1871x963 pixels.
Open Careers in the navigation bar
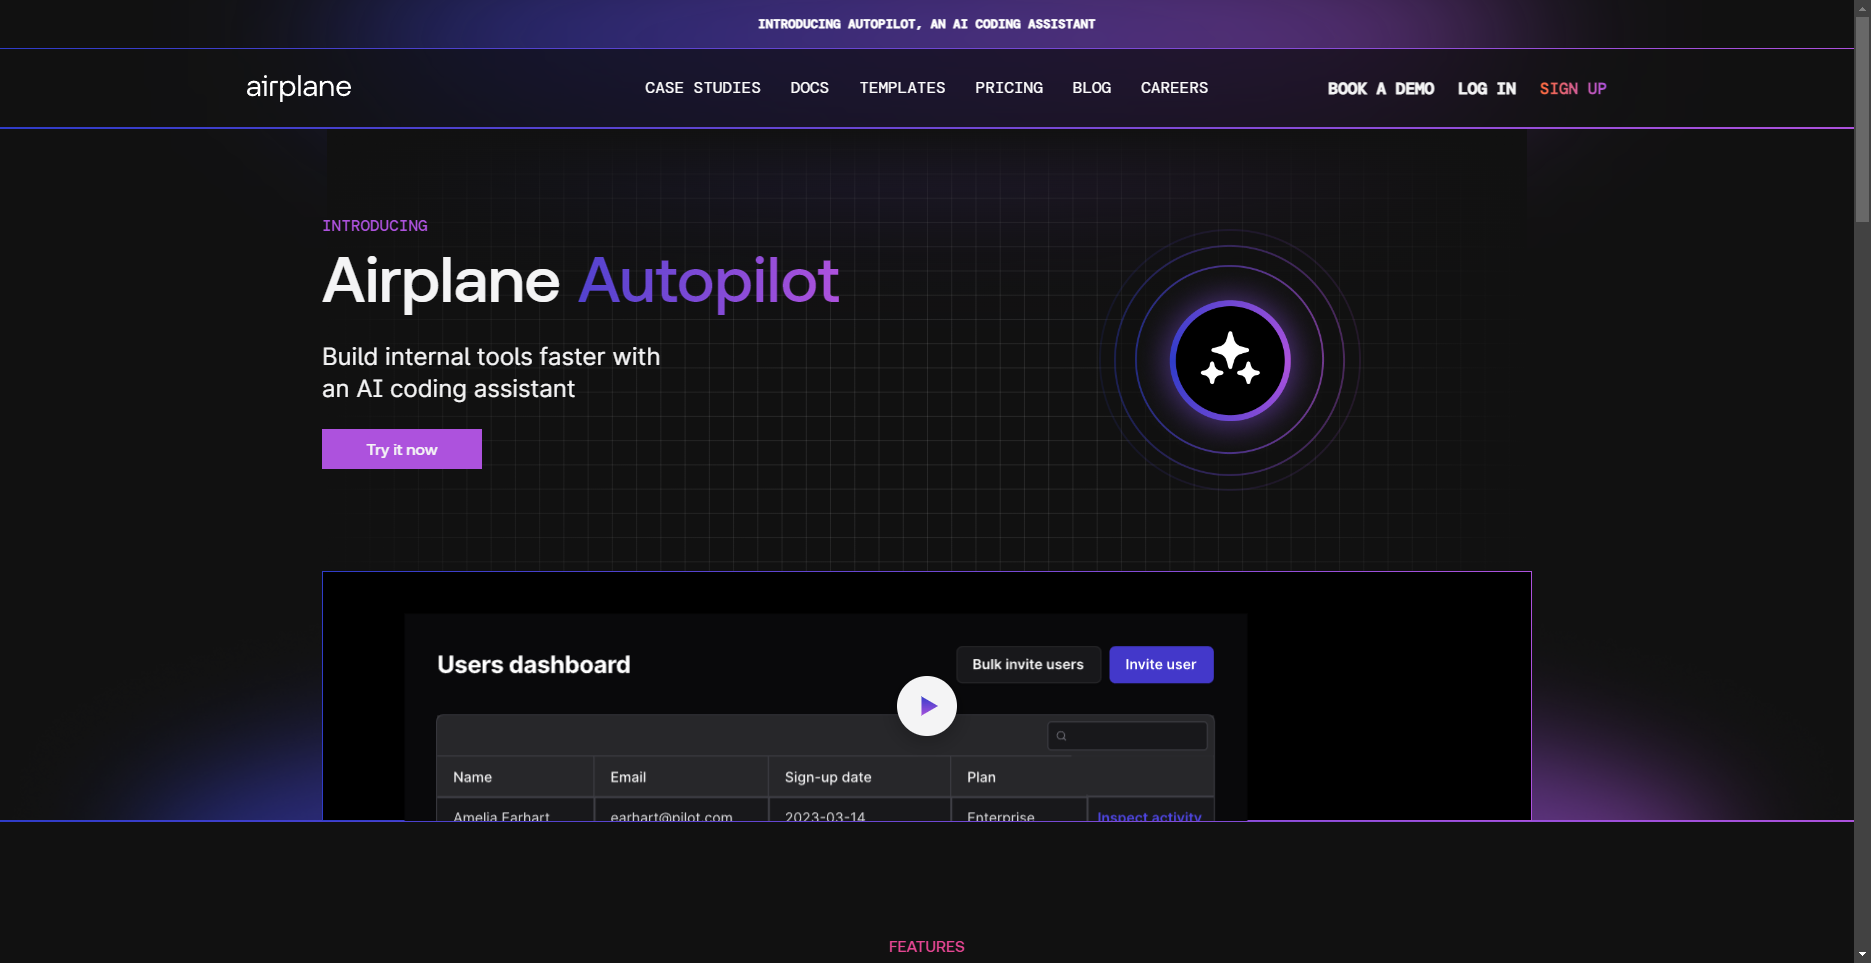click(1174, 88)
